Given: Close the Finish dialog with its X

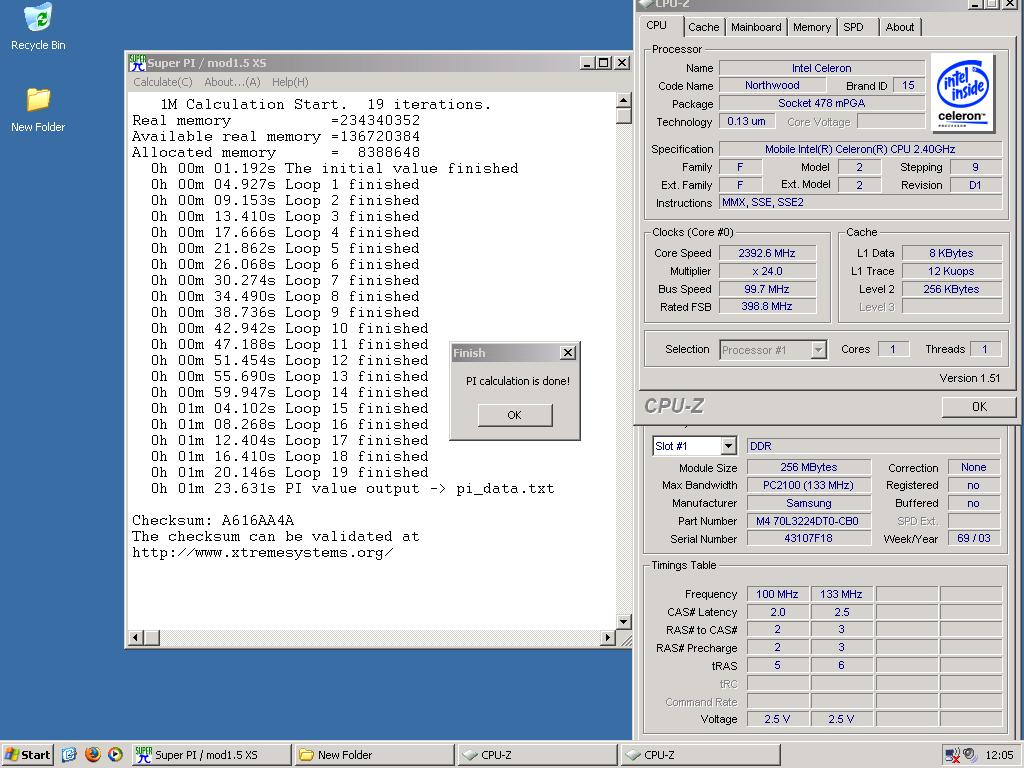Looking at the screenshot, I should [x=568, y=353].
